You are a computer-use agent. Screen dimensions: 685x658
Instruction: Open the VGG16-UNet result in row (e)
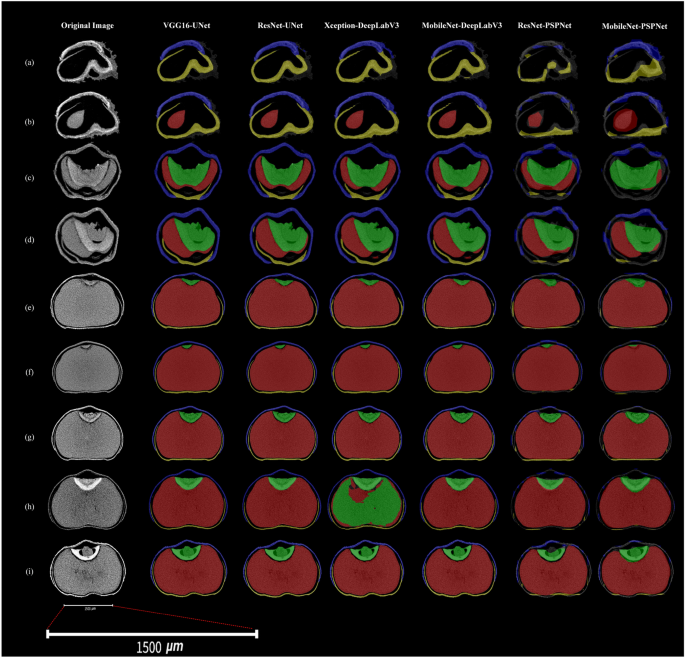click(x=188, y=301)
